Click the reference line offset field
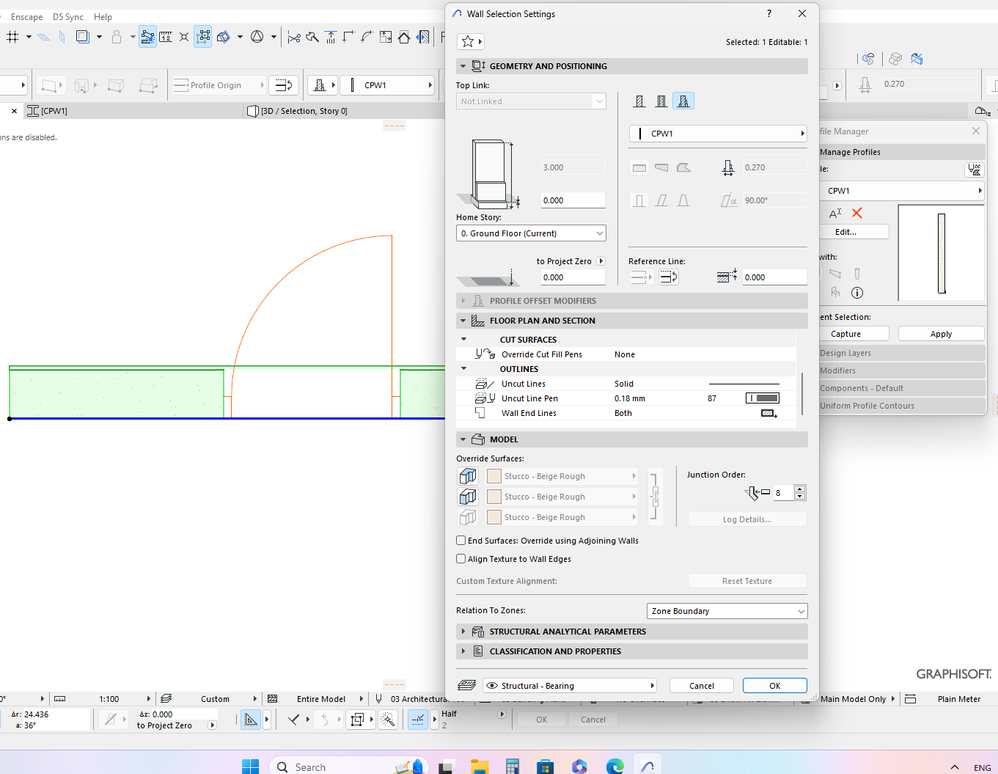 pyautogui.click(x=775, y=278)
